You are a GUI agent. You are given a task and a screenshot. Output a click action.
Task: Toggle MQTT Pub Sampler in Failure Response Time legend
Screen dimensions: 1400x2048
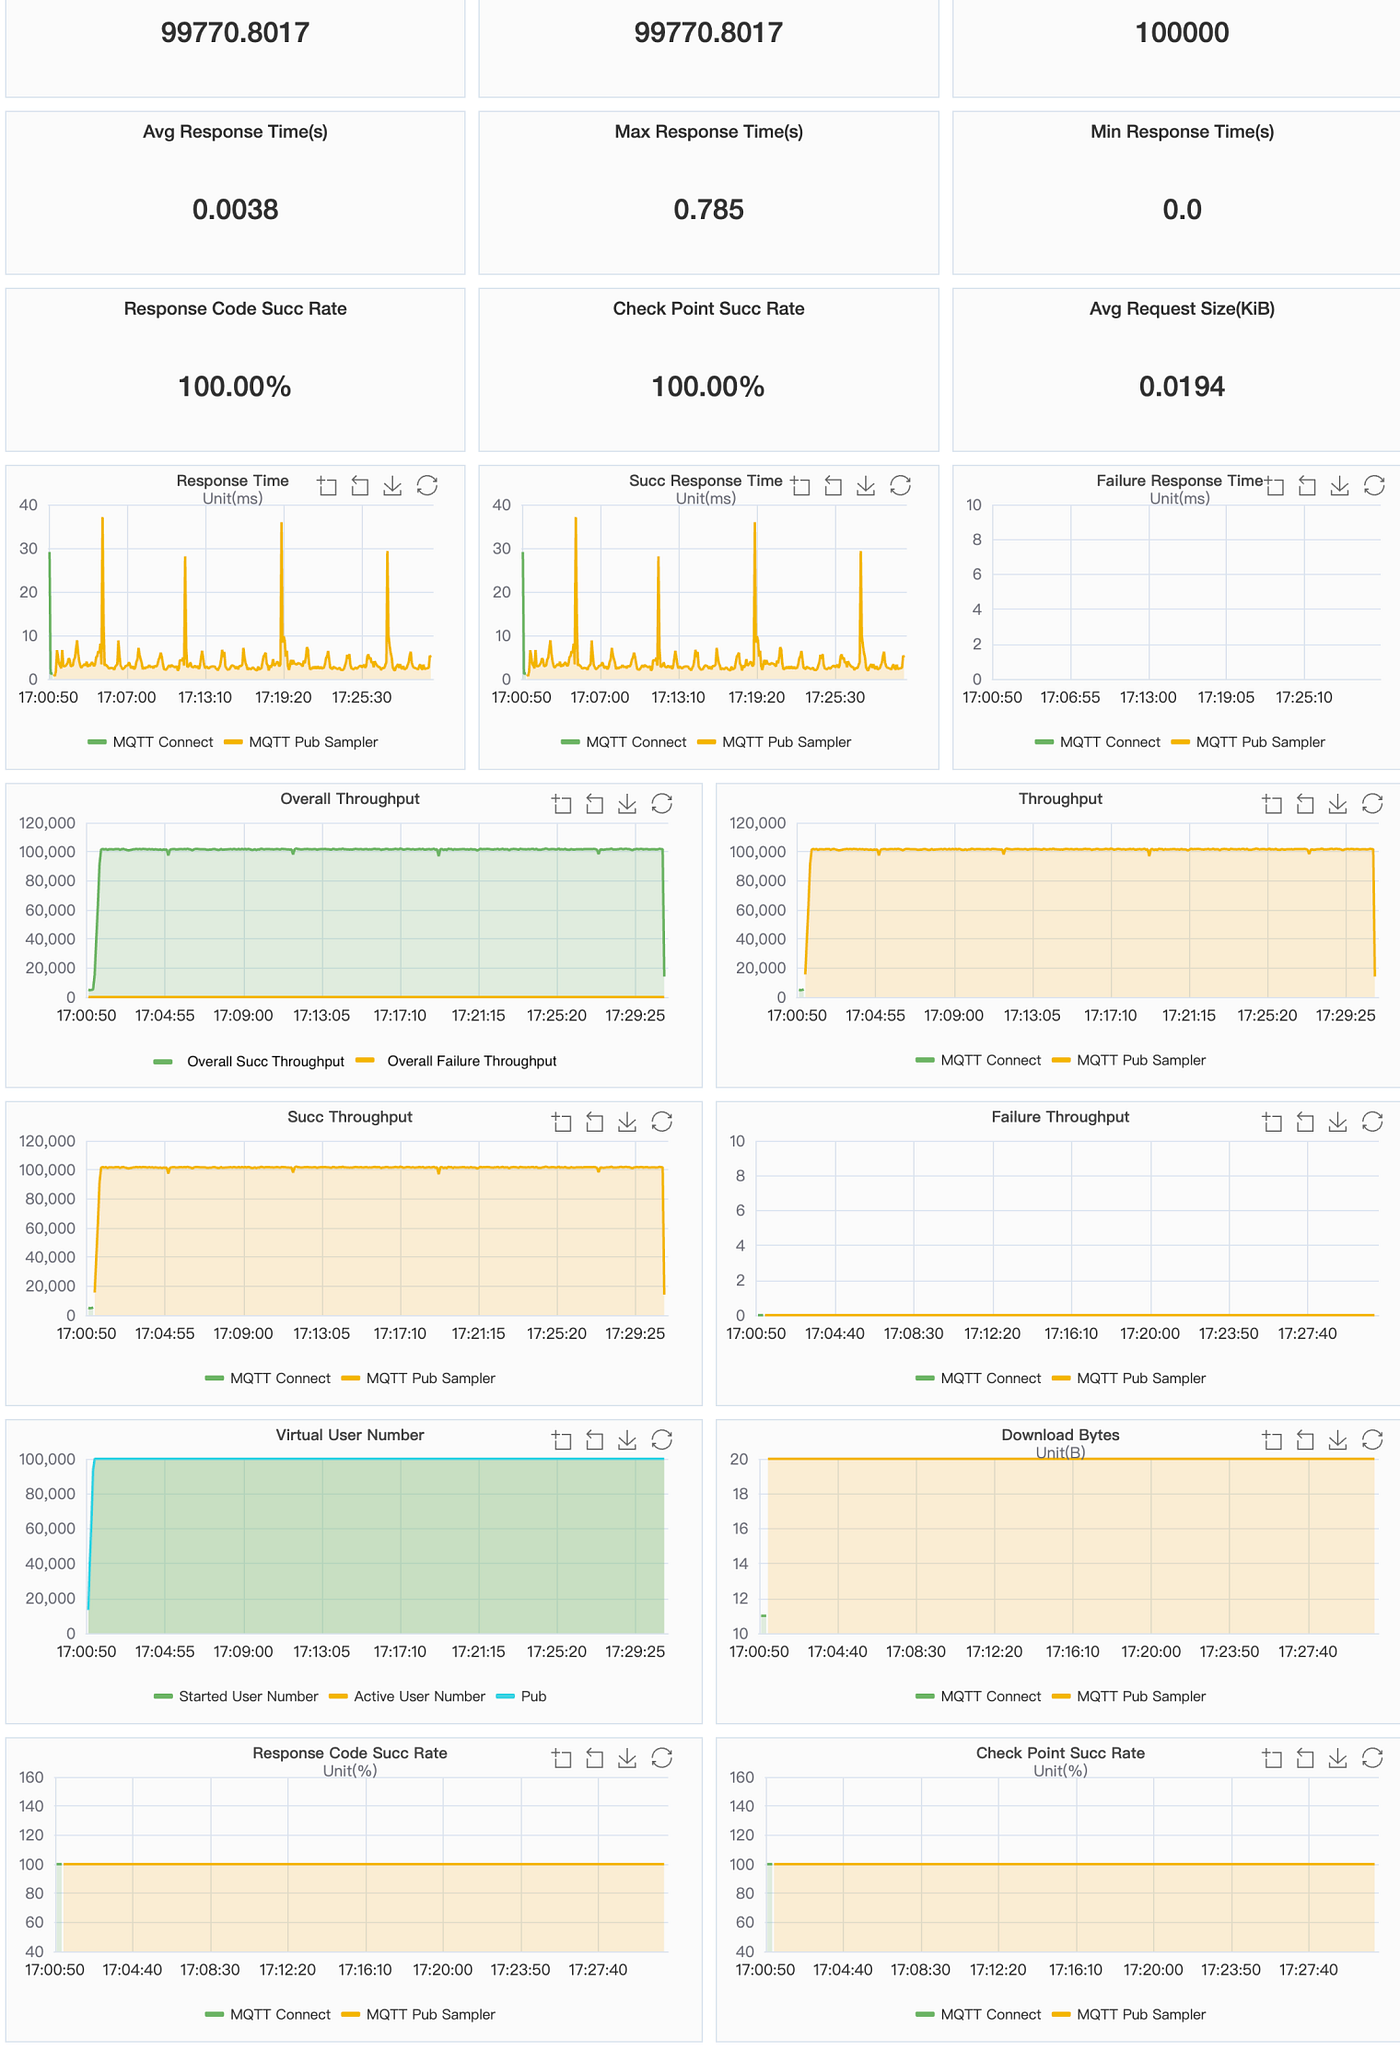1248,742
